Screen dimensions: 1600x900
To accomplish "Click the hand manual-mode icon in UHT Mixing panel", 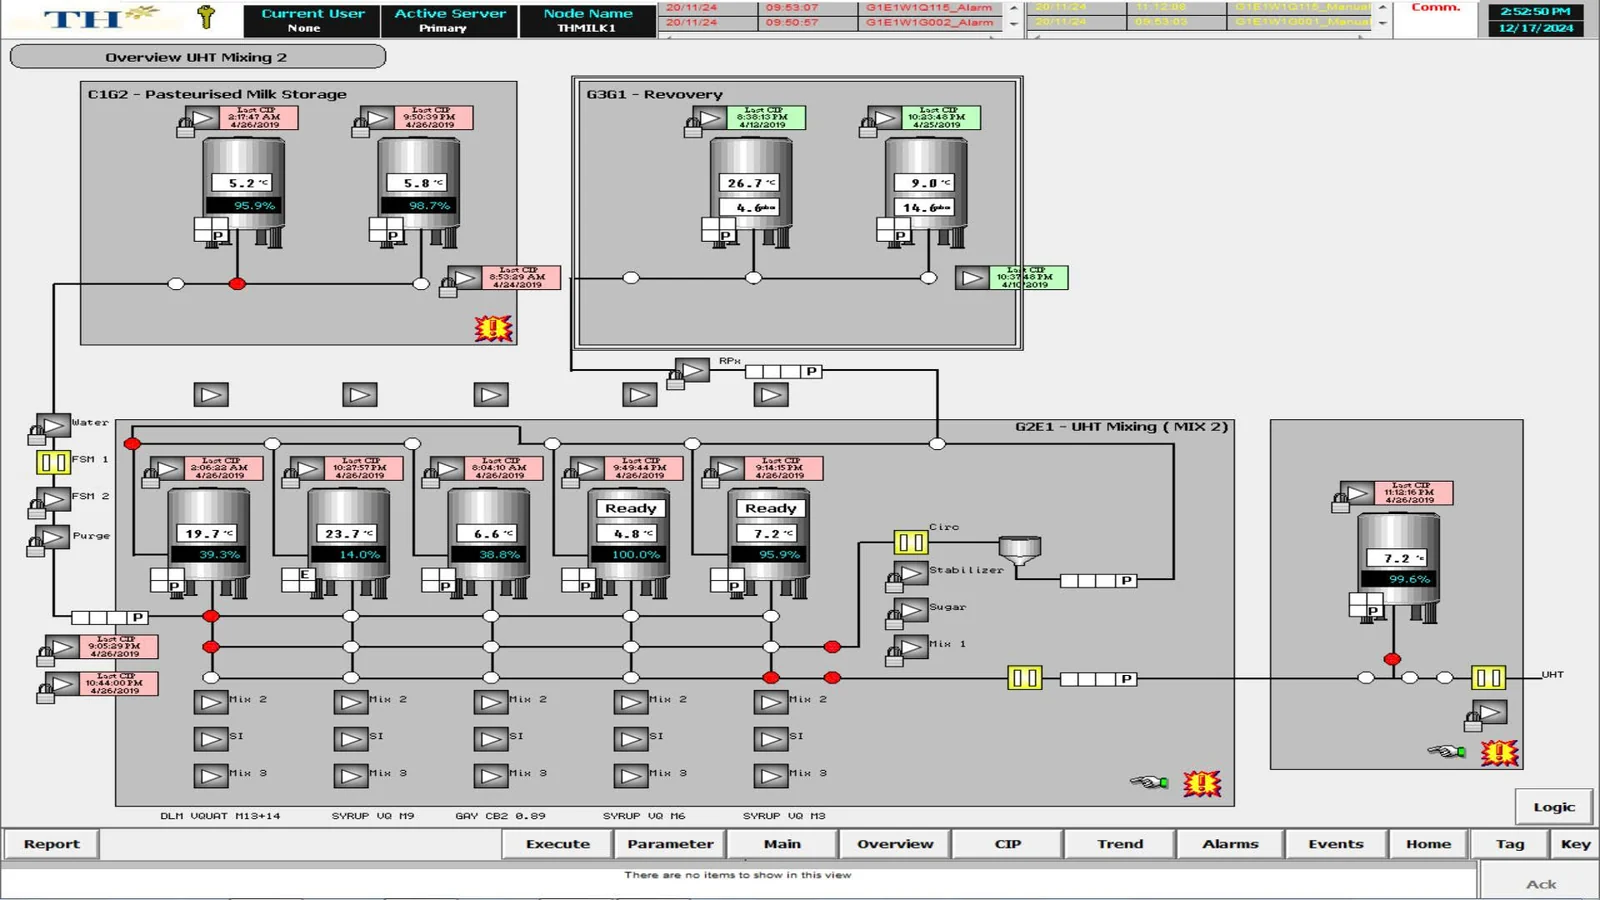I will pos(1149,782).
